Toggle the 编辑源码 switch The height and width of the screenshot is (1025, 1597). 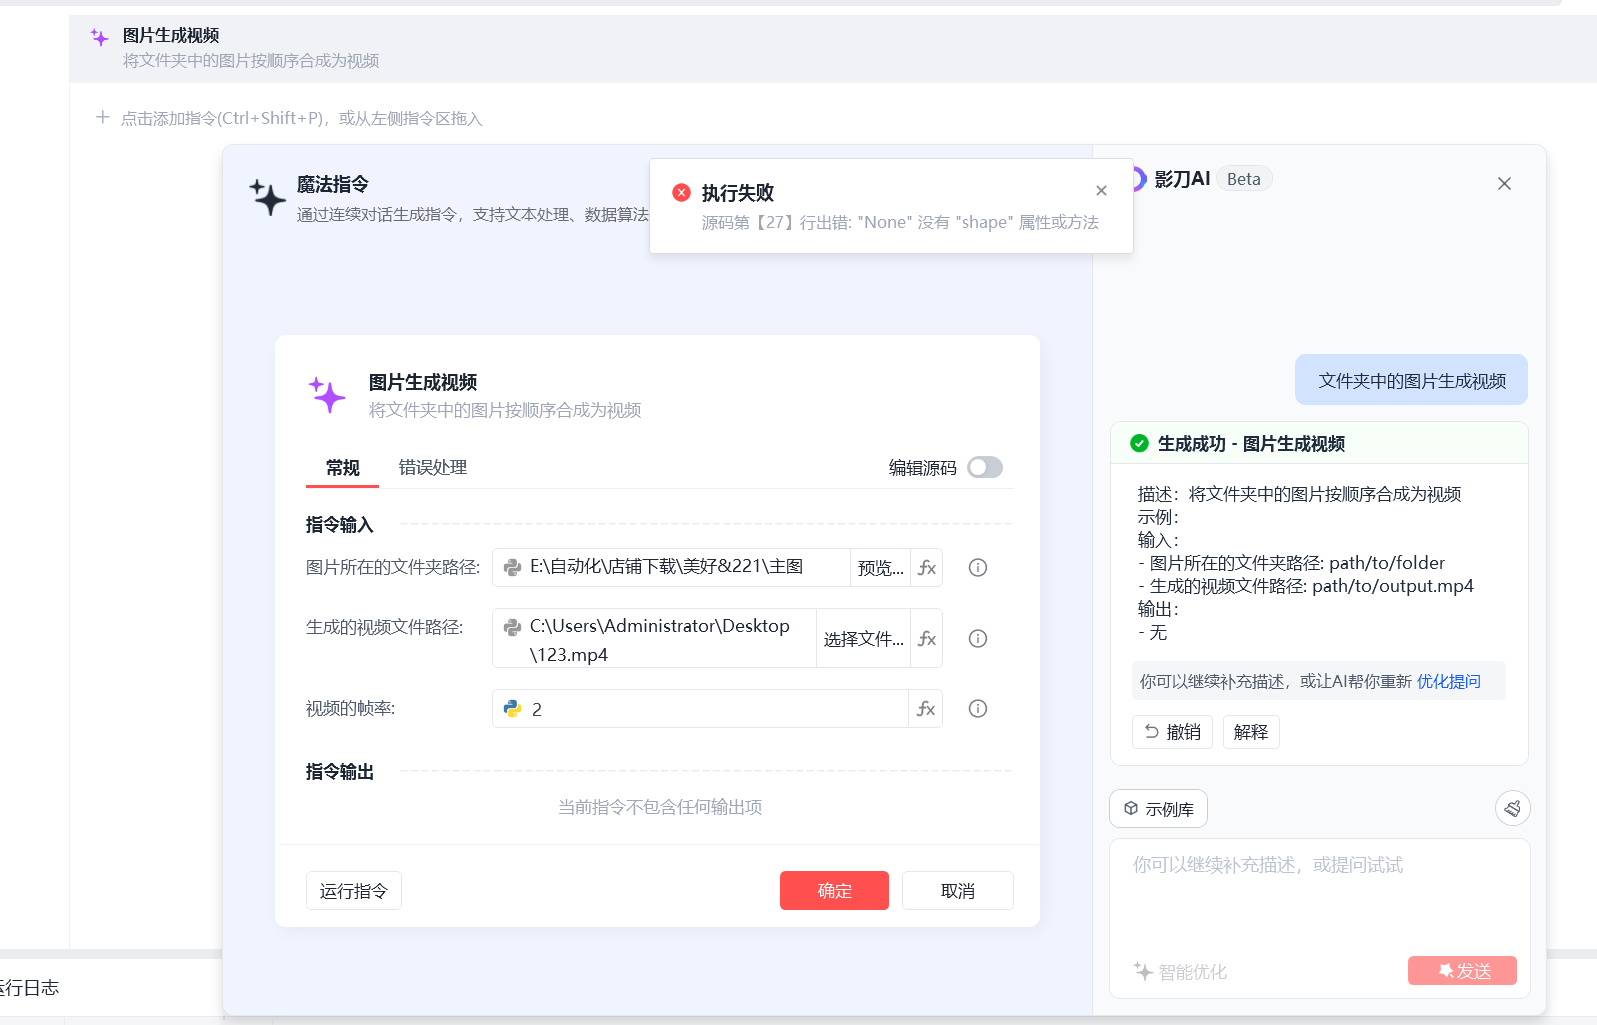(984, 468)
